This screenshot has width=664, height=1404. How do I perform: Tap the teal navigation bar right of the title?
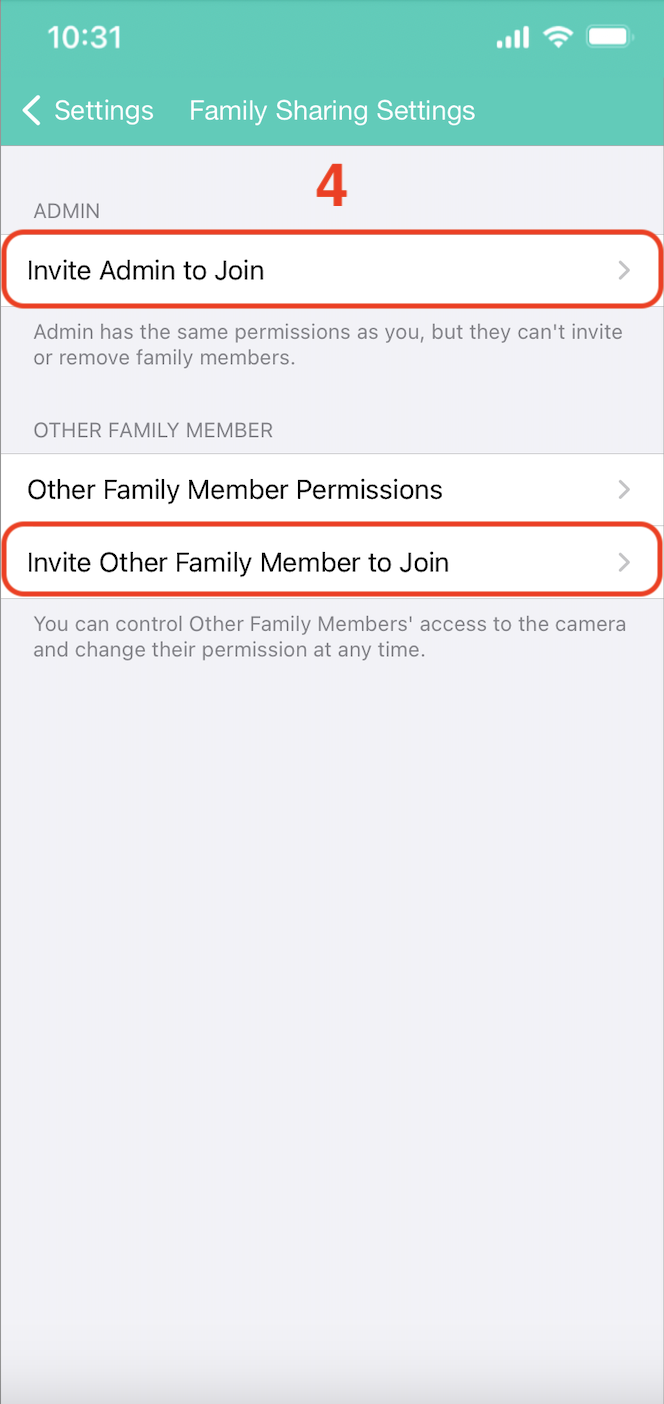coord(570,110)
